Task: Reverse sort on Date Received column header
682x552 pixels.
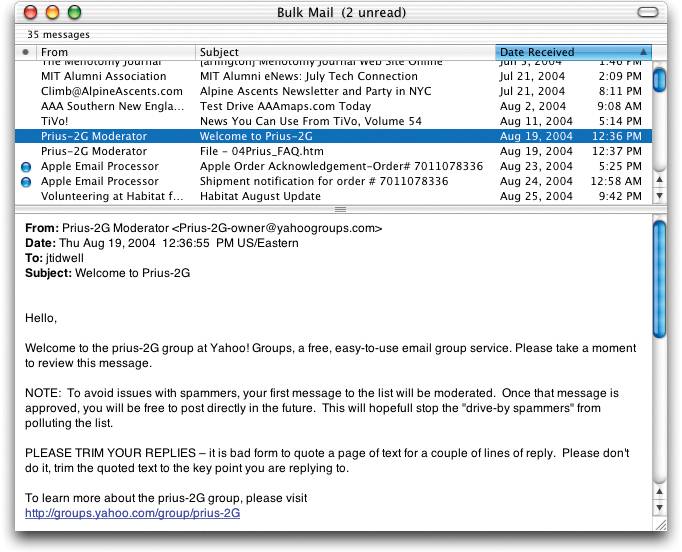Action: [565, 52]
